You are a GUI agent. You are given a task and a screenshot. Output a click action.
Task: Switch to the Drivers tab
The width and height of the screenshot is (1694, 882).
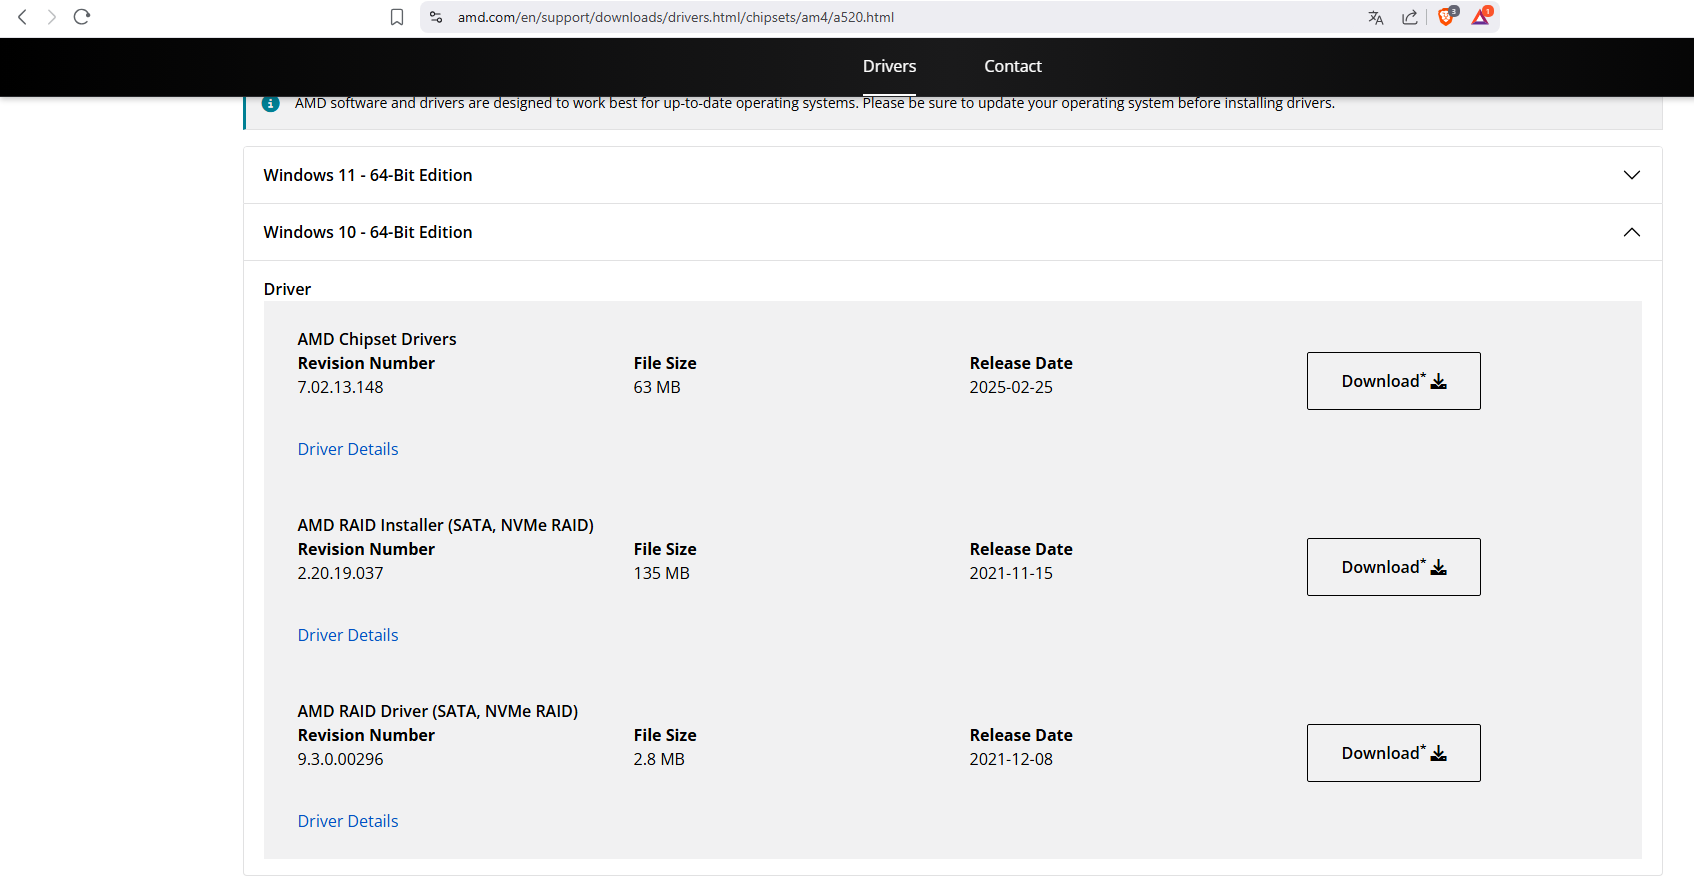(889, 66)
